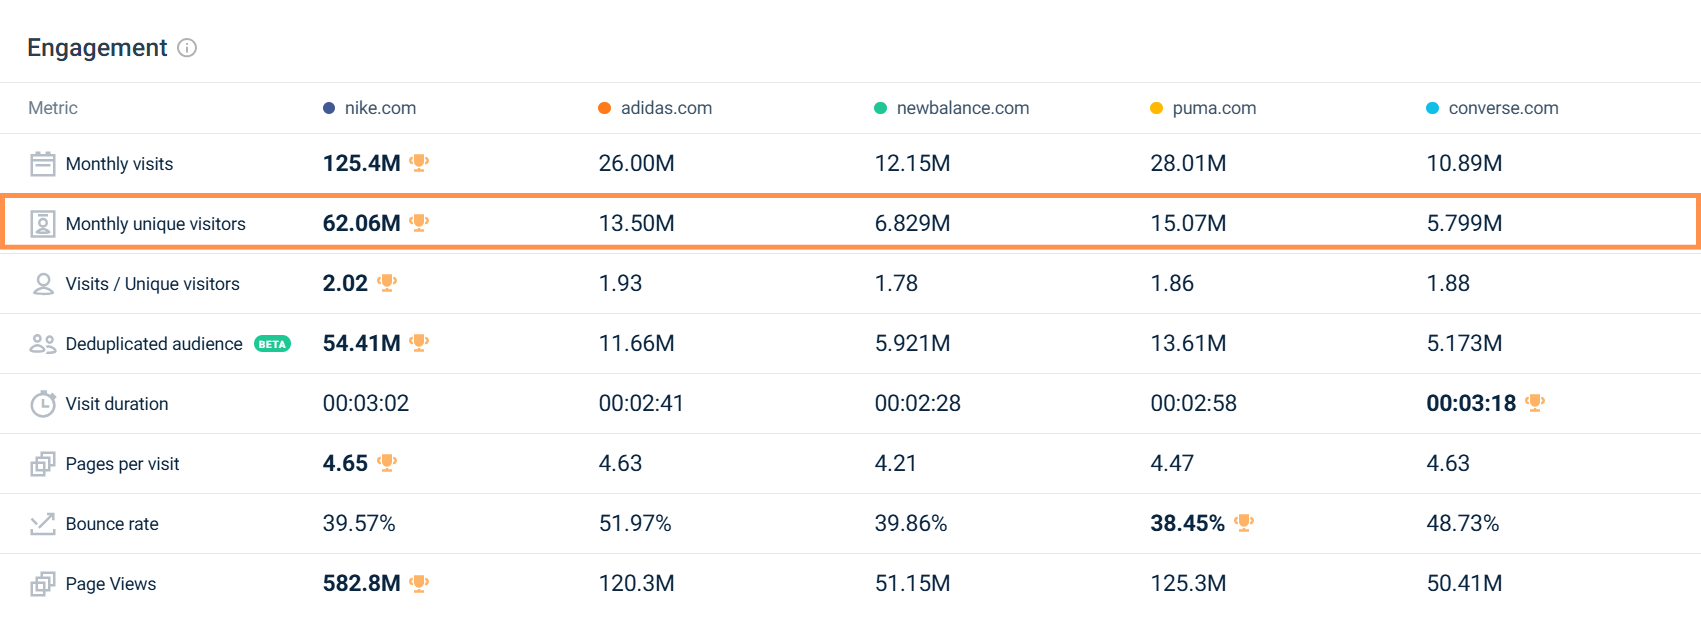Click trophy icon beside 4.65
The width and height of the screenshot is (1701, 641).
click(x=387, y=463)
